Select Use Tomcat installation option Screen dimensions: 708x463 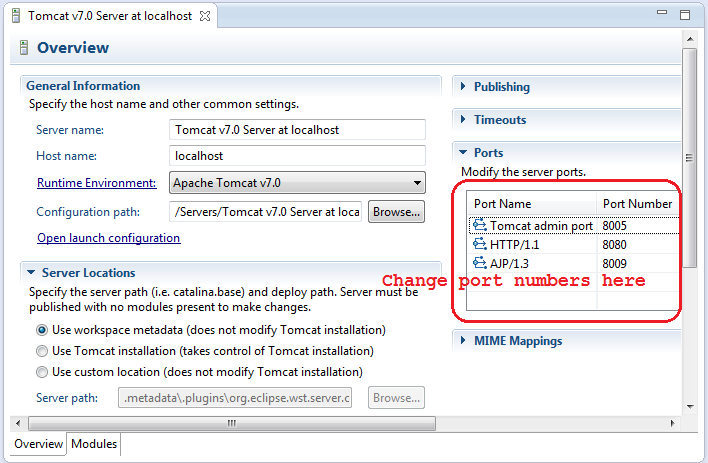42,351
